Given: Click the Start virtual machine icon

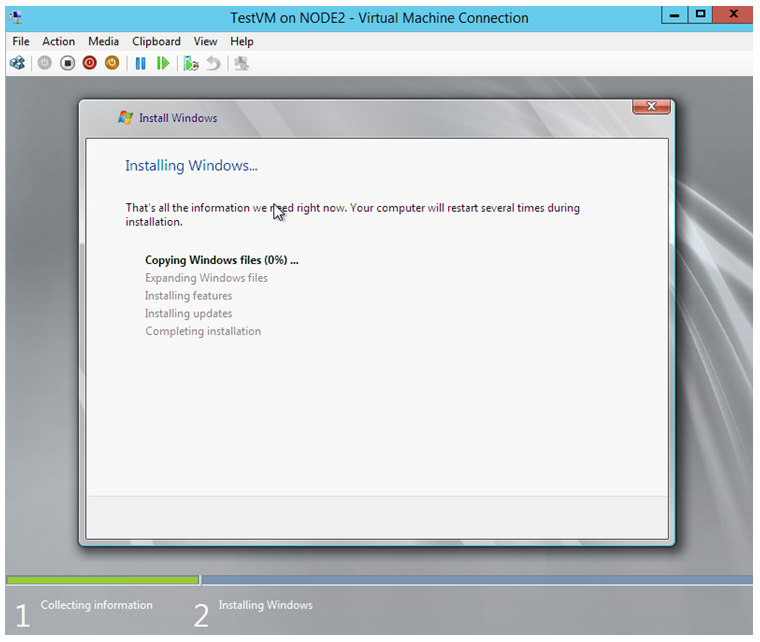Looking at the screenshot, I should tap(45, 63).
